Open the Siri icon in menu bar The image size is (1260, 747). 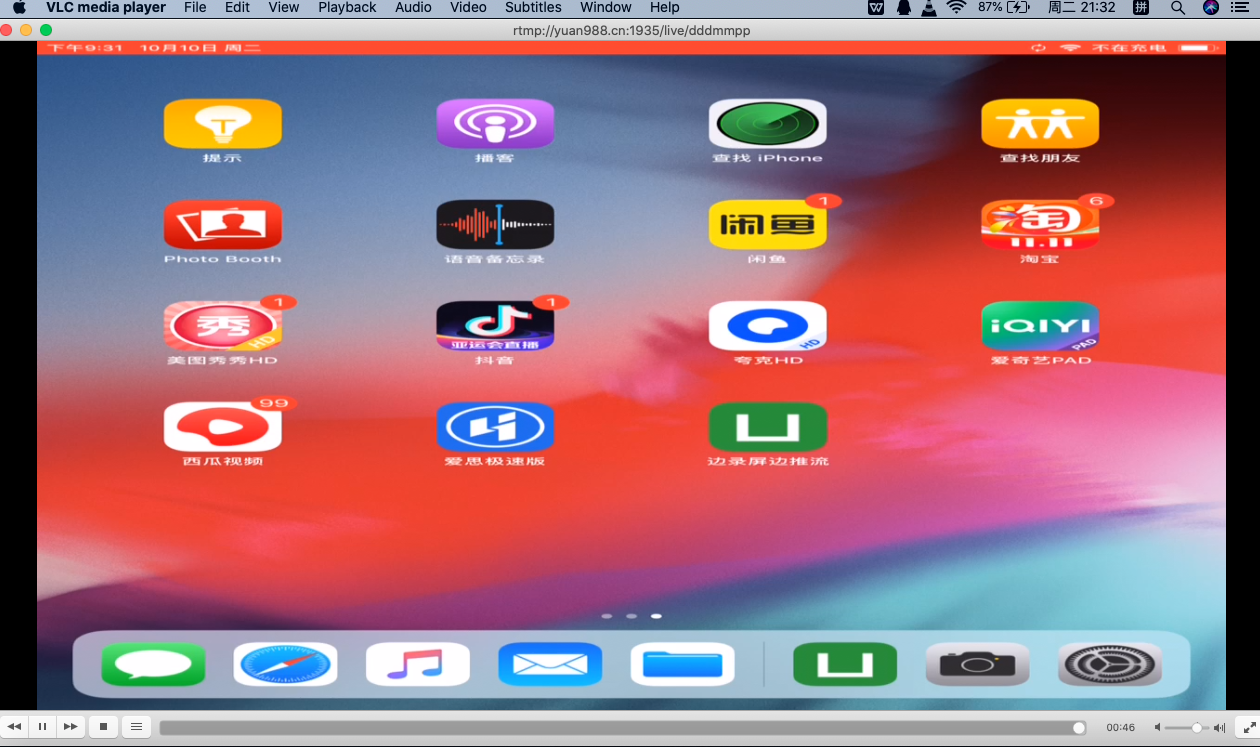[x=1211, y=7]
